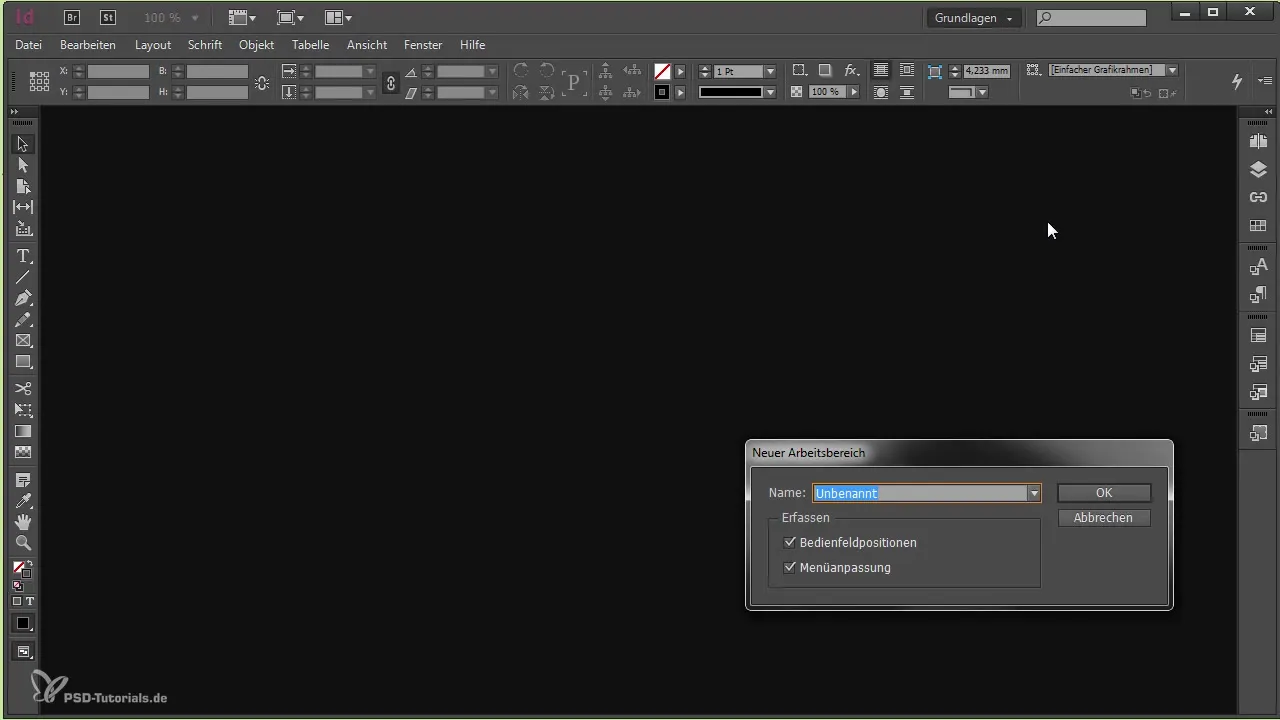Select the Gradient Feather tool
1280x720 pixels.
23,452
